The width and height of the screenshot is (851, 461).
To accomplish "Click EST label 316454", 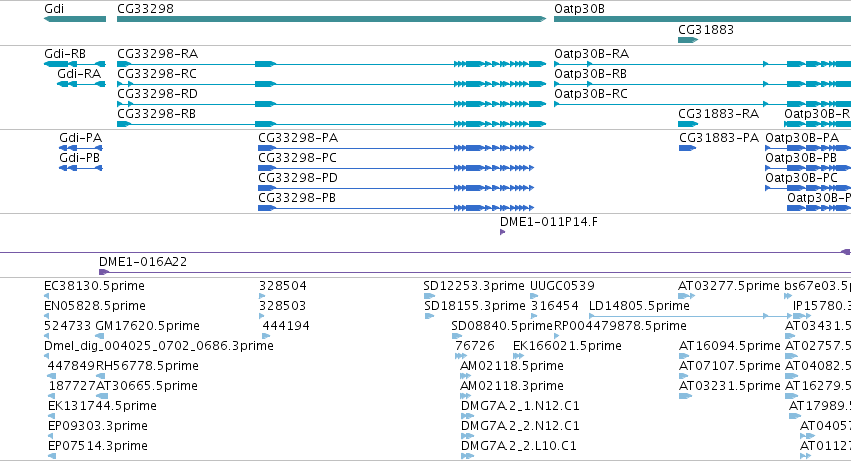I will point(555,306).
